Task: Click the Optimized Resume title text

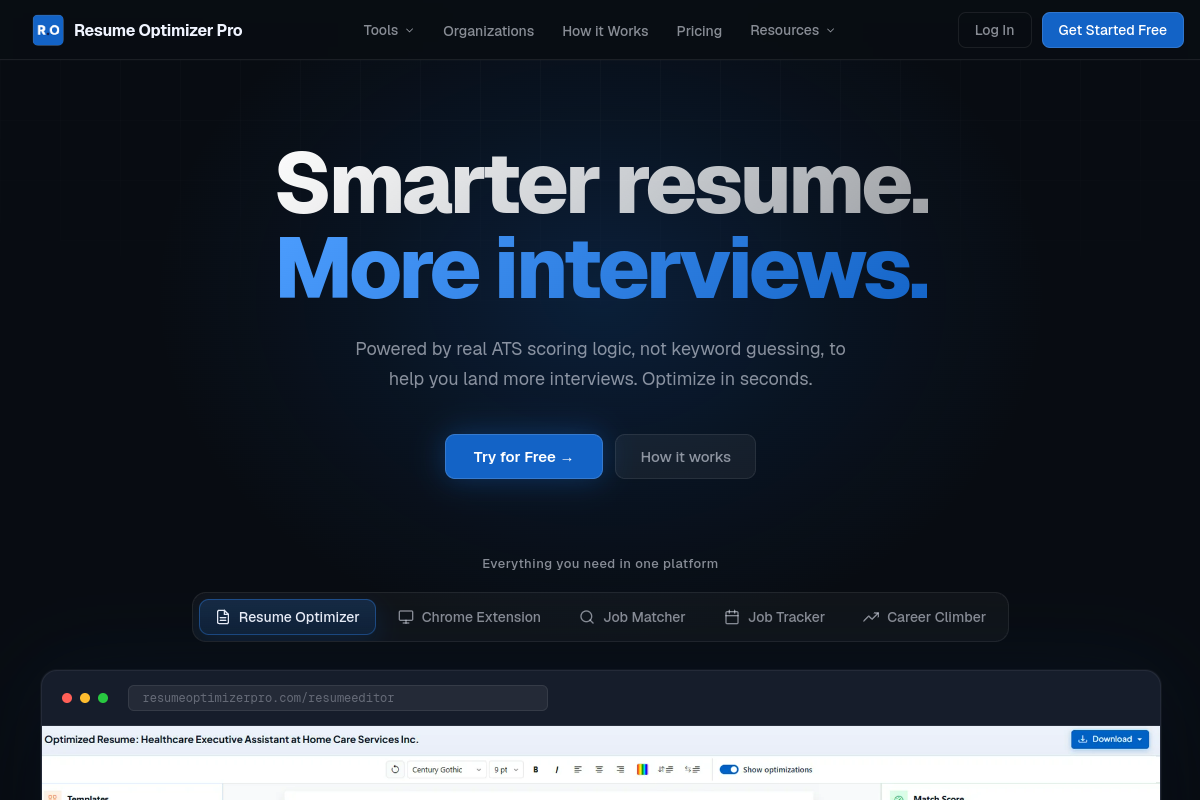Action: pyautogui.click(x=231, y=739)
